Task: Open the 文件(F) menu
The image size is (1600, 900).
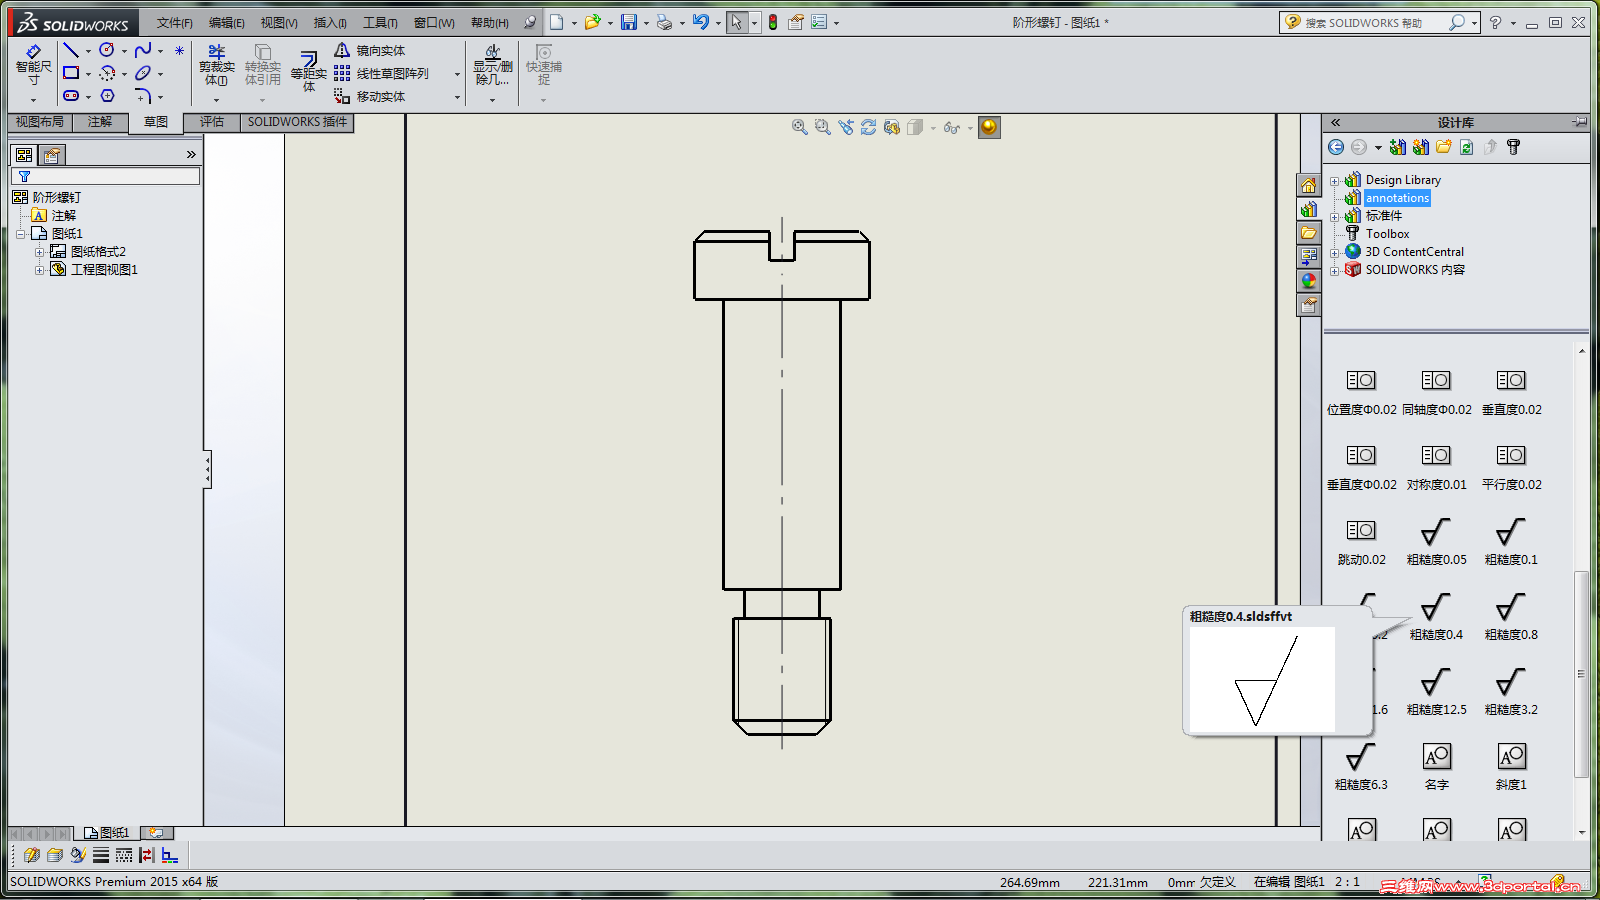Action: point(174,23)
